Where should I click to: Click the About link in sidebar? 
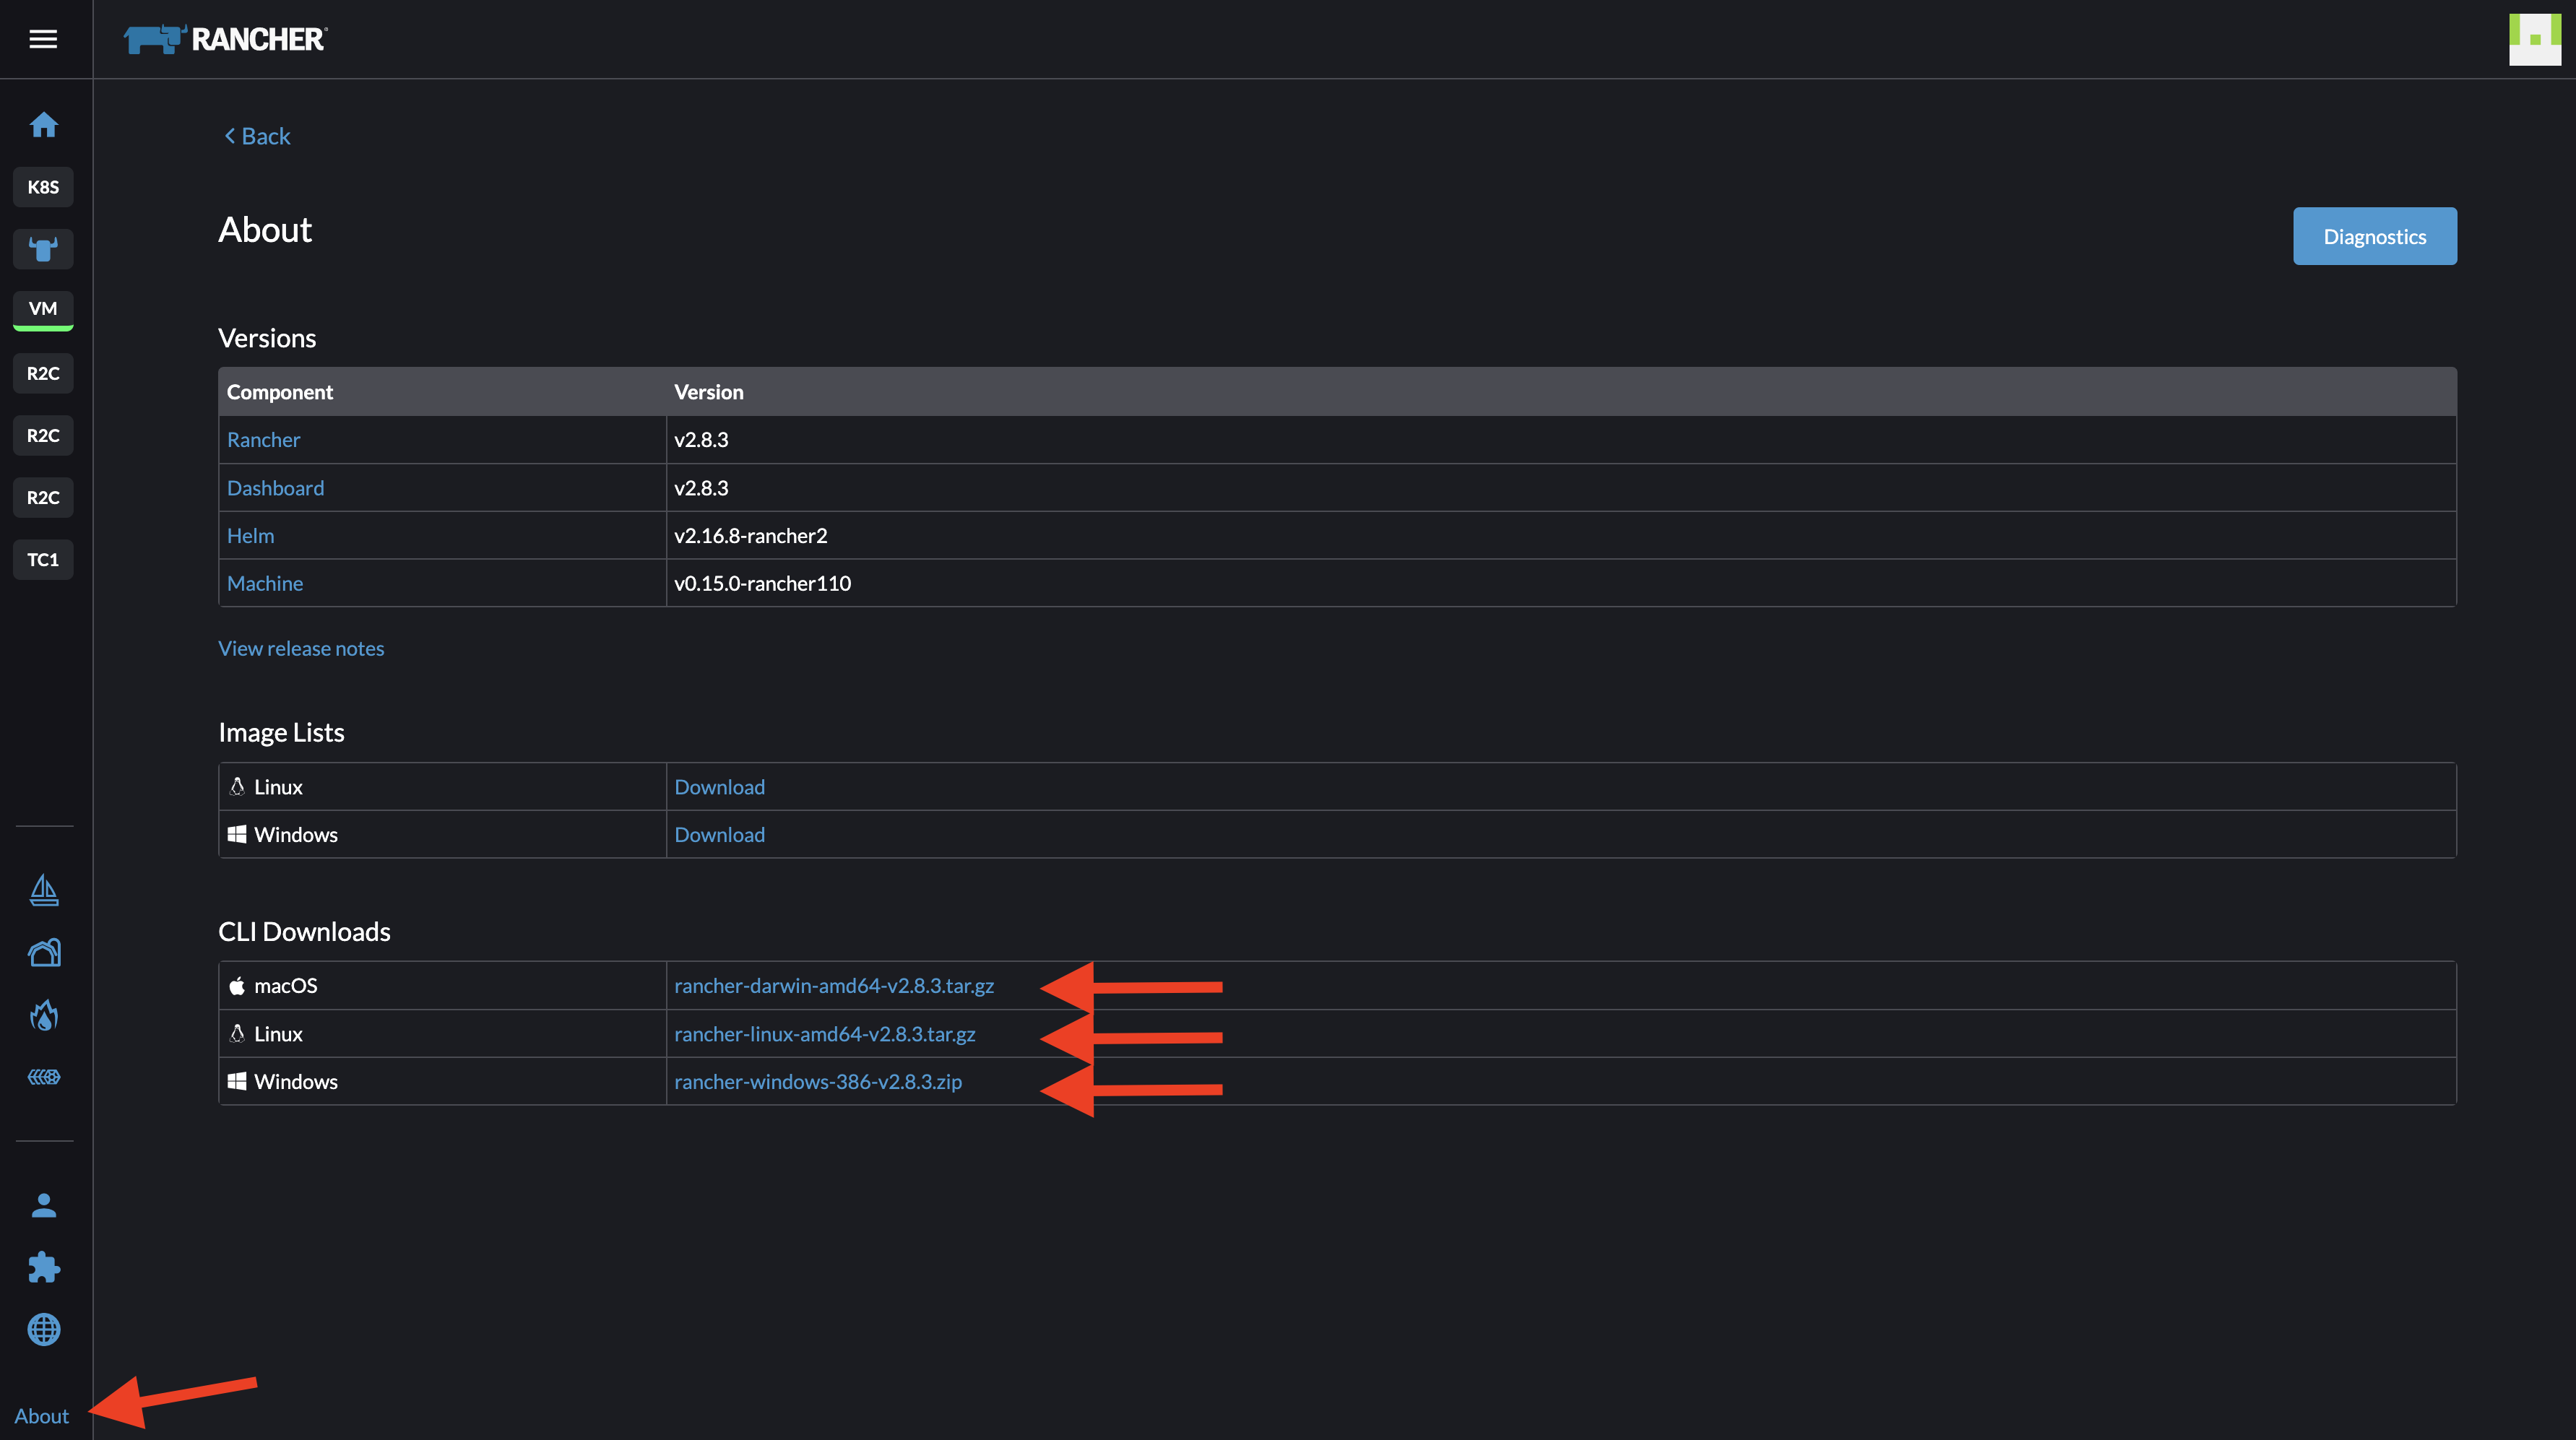(x=41, y=1416)
